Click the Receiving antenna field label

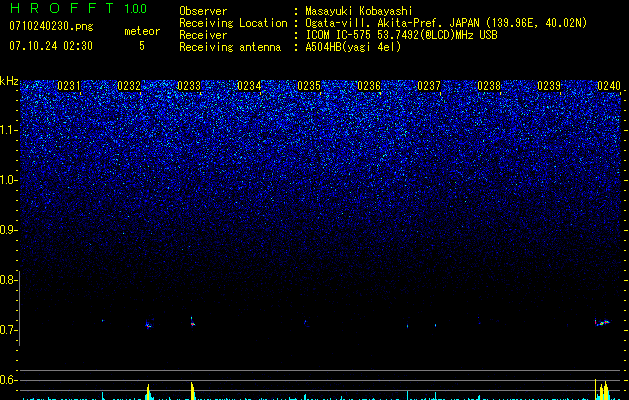(230, 47)
